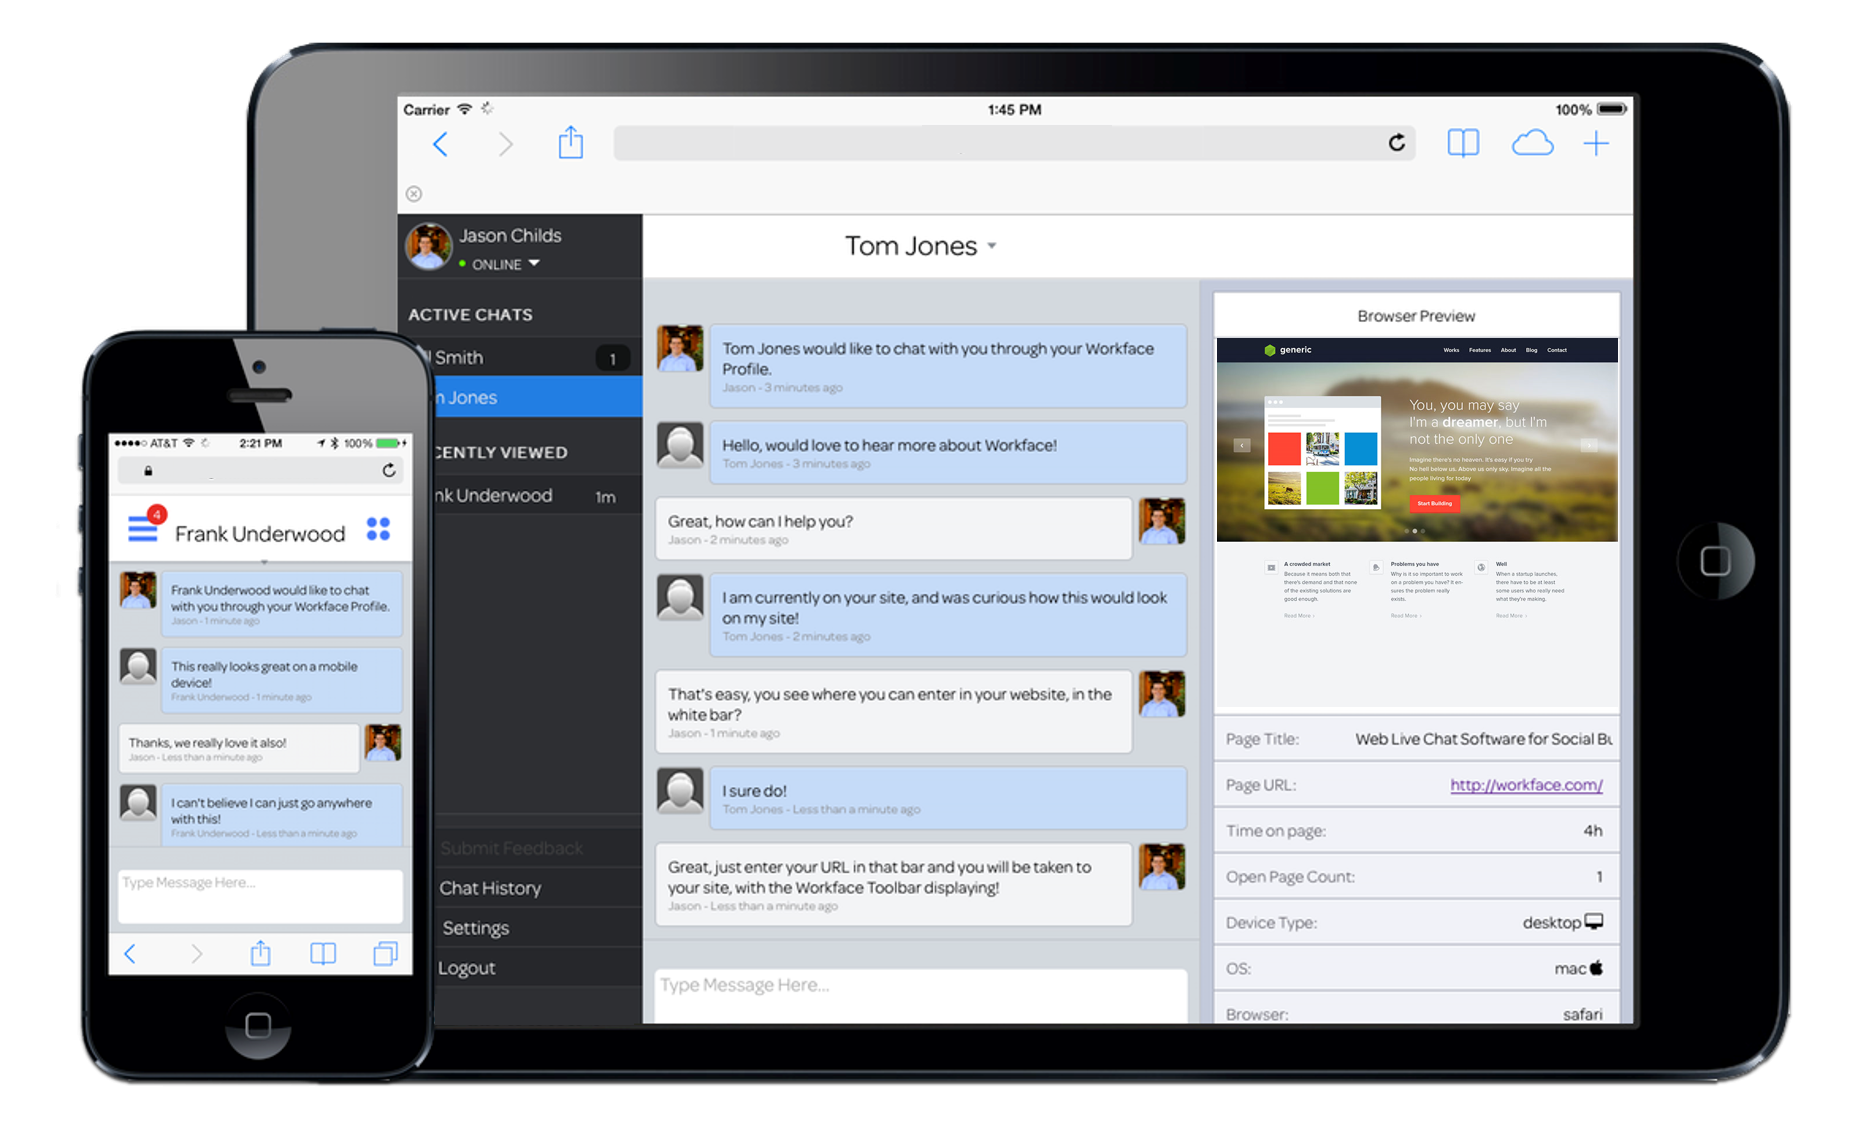This screenshot has height=1125, width=1874.
Task: Click the Apple logo next to mac OS entry
Action: (x=1599, y=968)
